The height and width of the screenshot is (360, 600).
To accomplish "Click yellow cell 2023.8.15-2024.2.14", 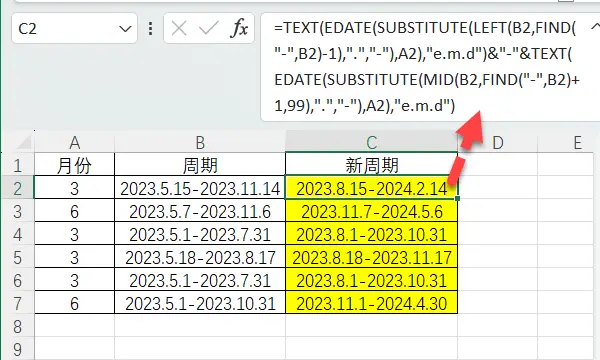I will [x=372, y=188].
